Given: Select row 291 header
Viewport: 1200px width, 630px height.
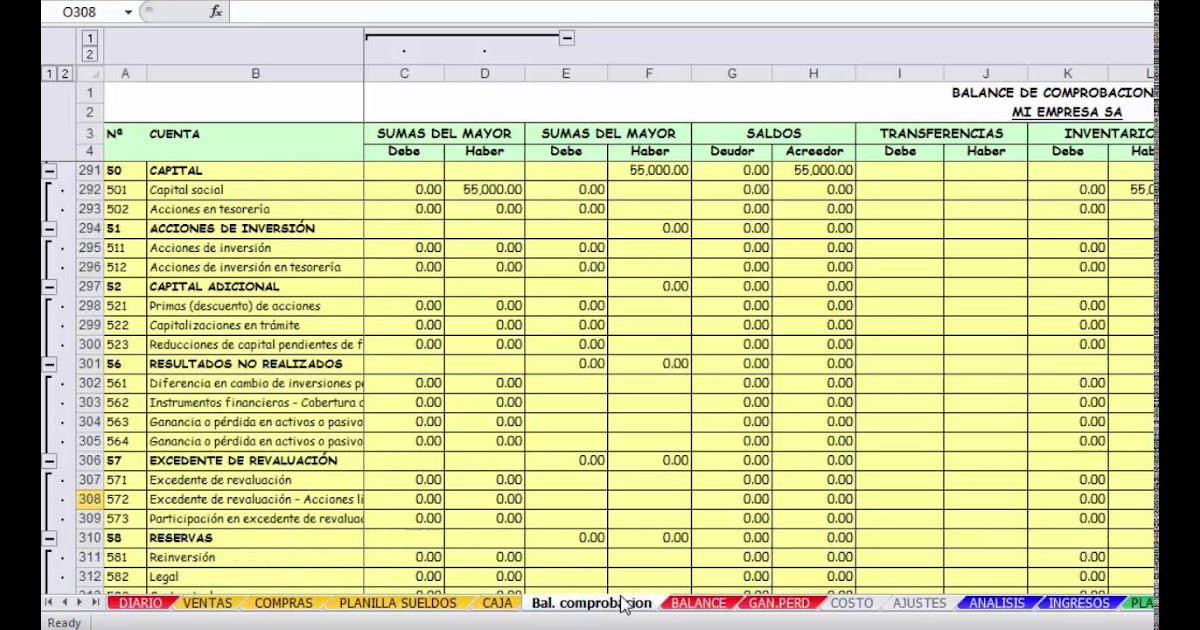Looking at the screenshot, I should click(90, 170).
